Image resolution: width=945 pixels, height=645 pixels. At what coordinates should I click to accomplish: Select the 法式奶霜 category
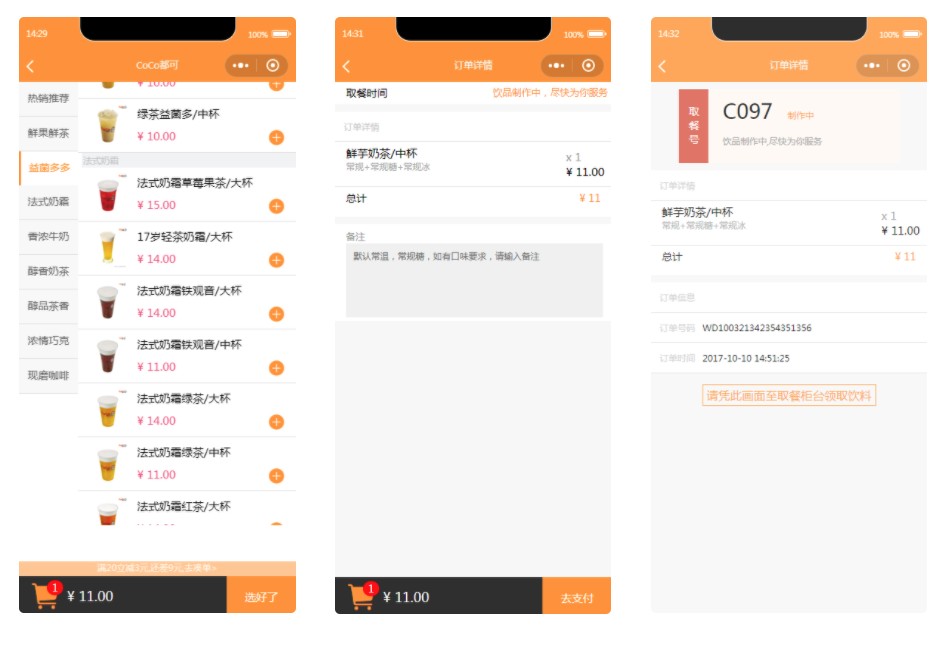click(x=48, y=202)
